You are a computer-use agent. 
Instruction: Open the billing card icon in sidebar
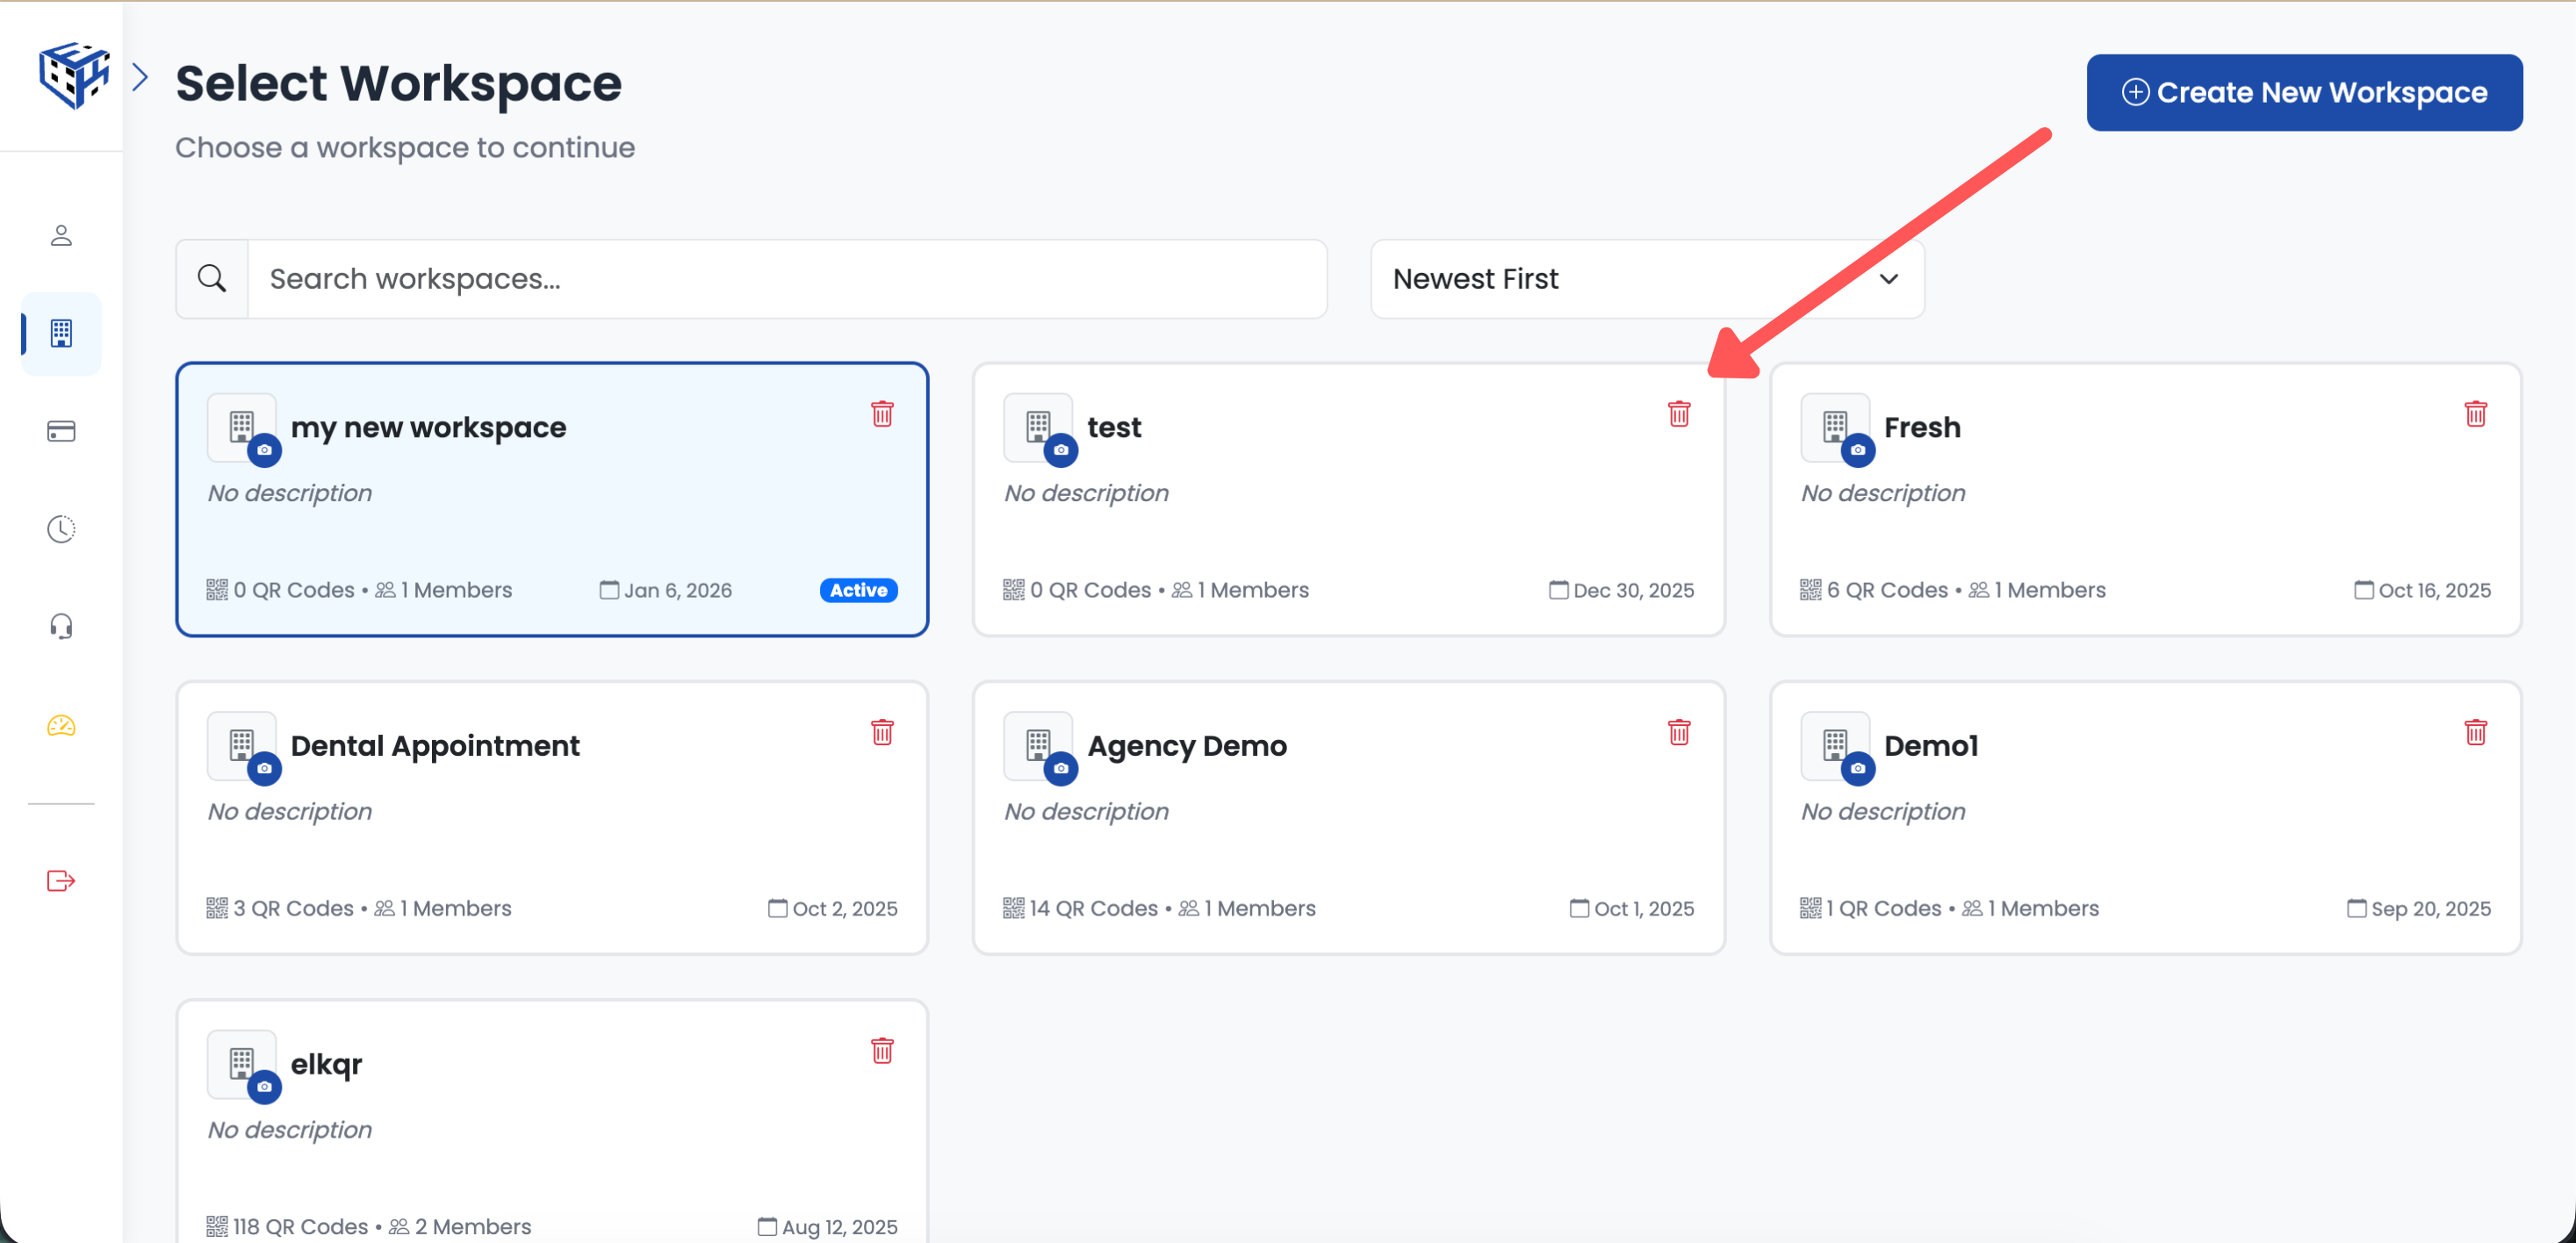[61, 431]
